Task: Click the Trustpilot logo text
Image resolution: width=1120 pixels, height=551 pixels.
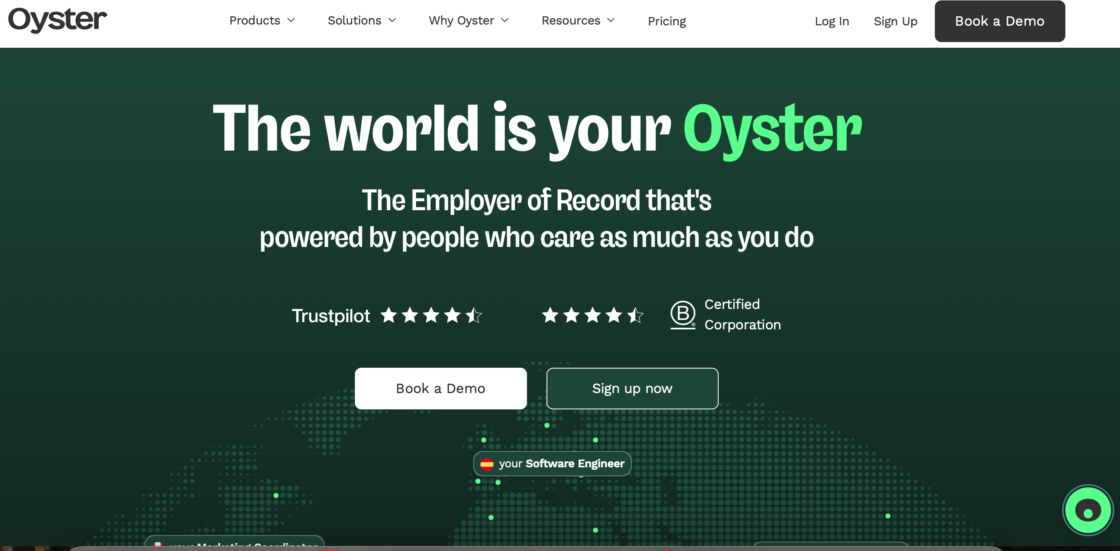Action: click(331, 316)
